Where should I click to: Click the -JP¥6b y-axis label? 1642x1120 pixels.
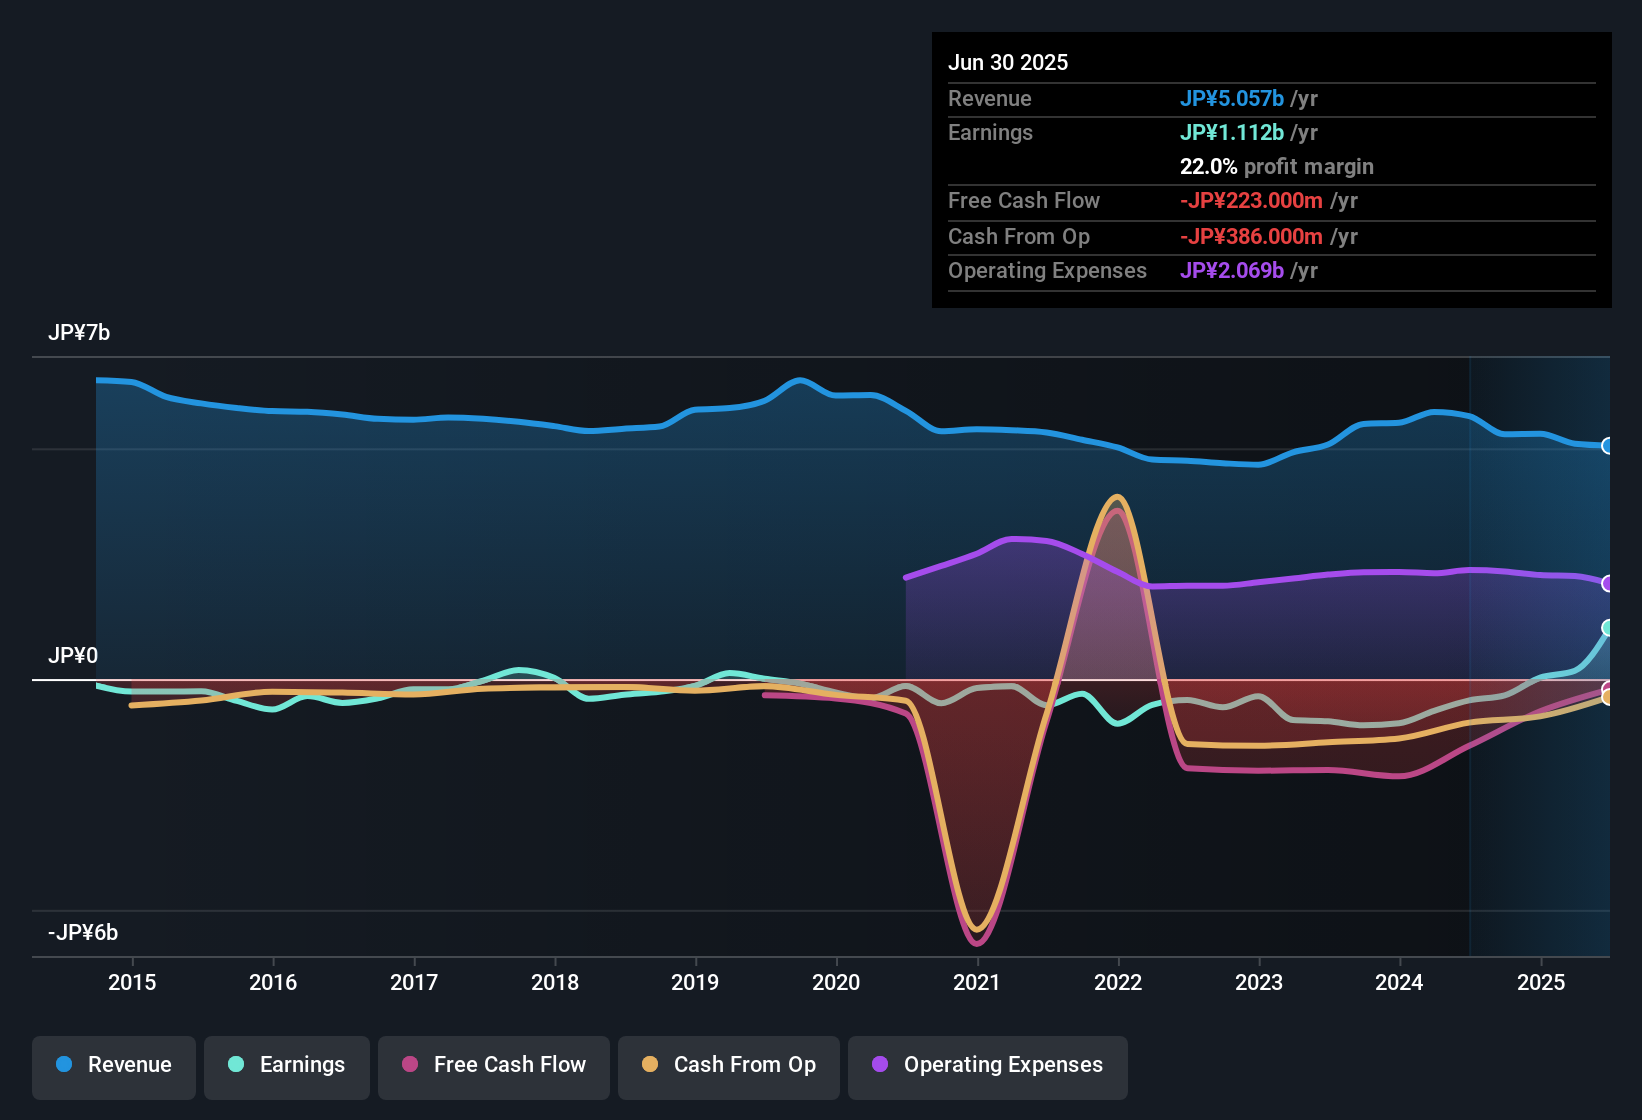point(83,933)
